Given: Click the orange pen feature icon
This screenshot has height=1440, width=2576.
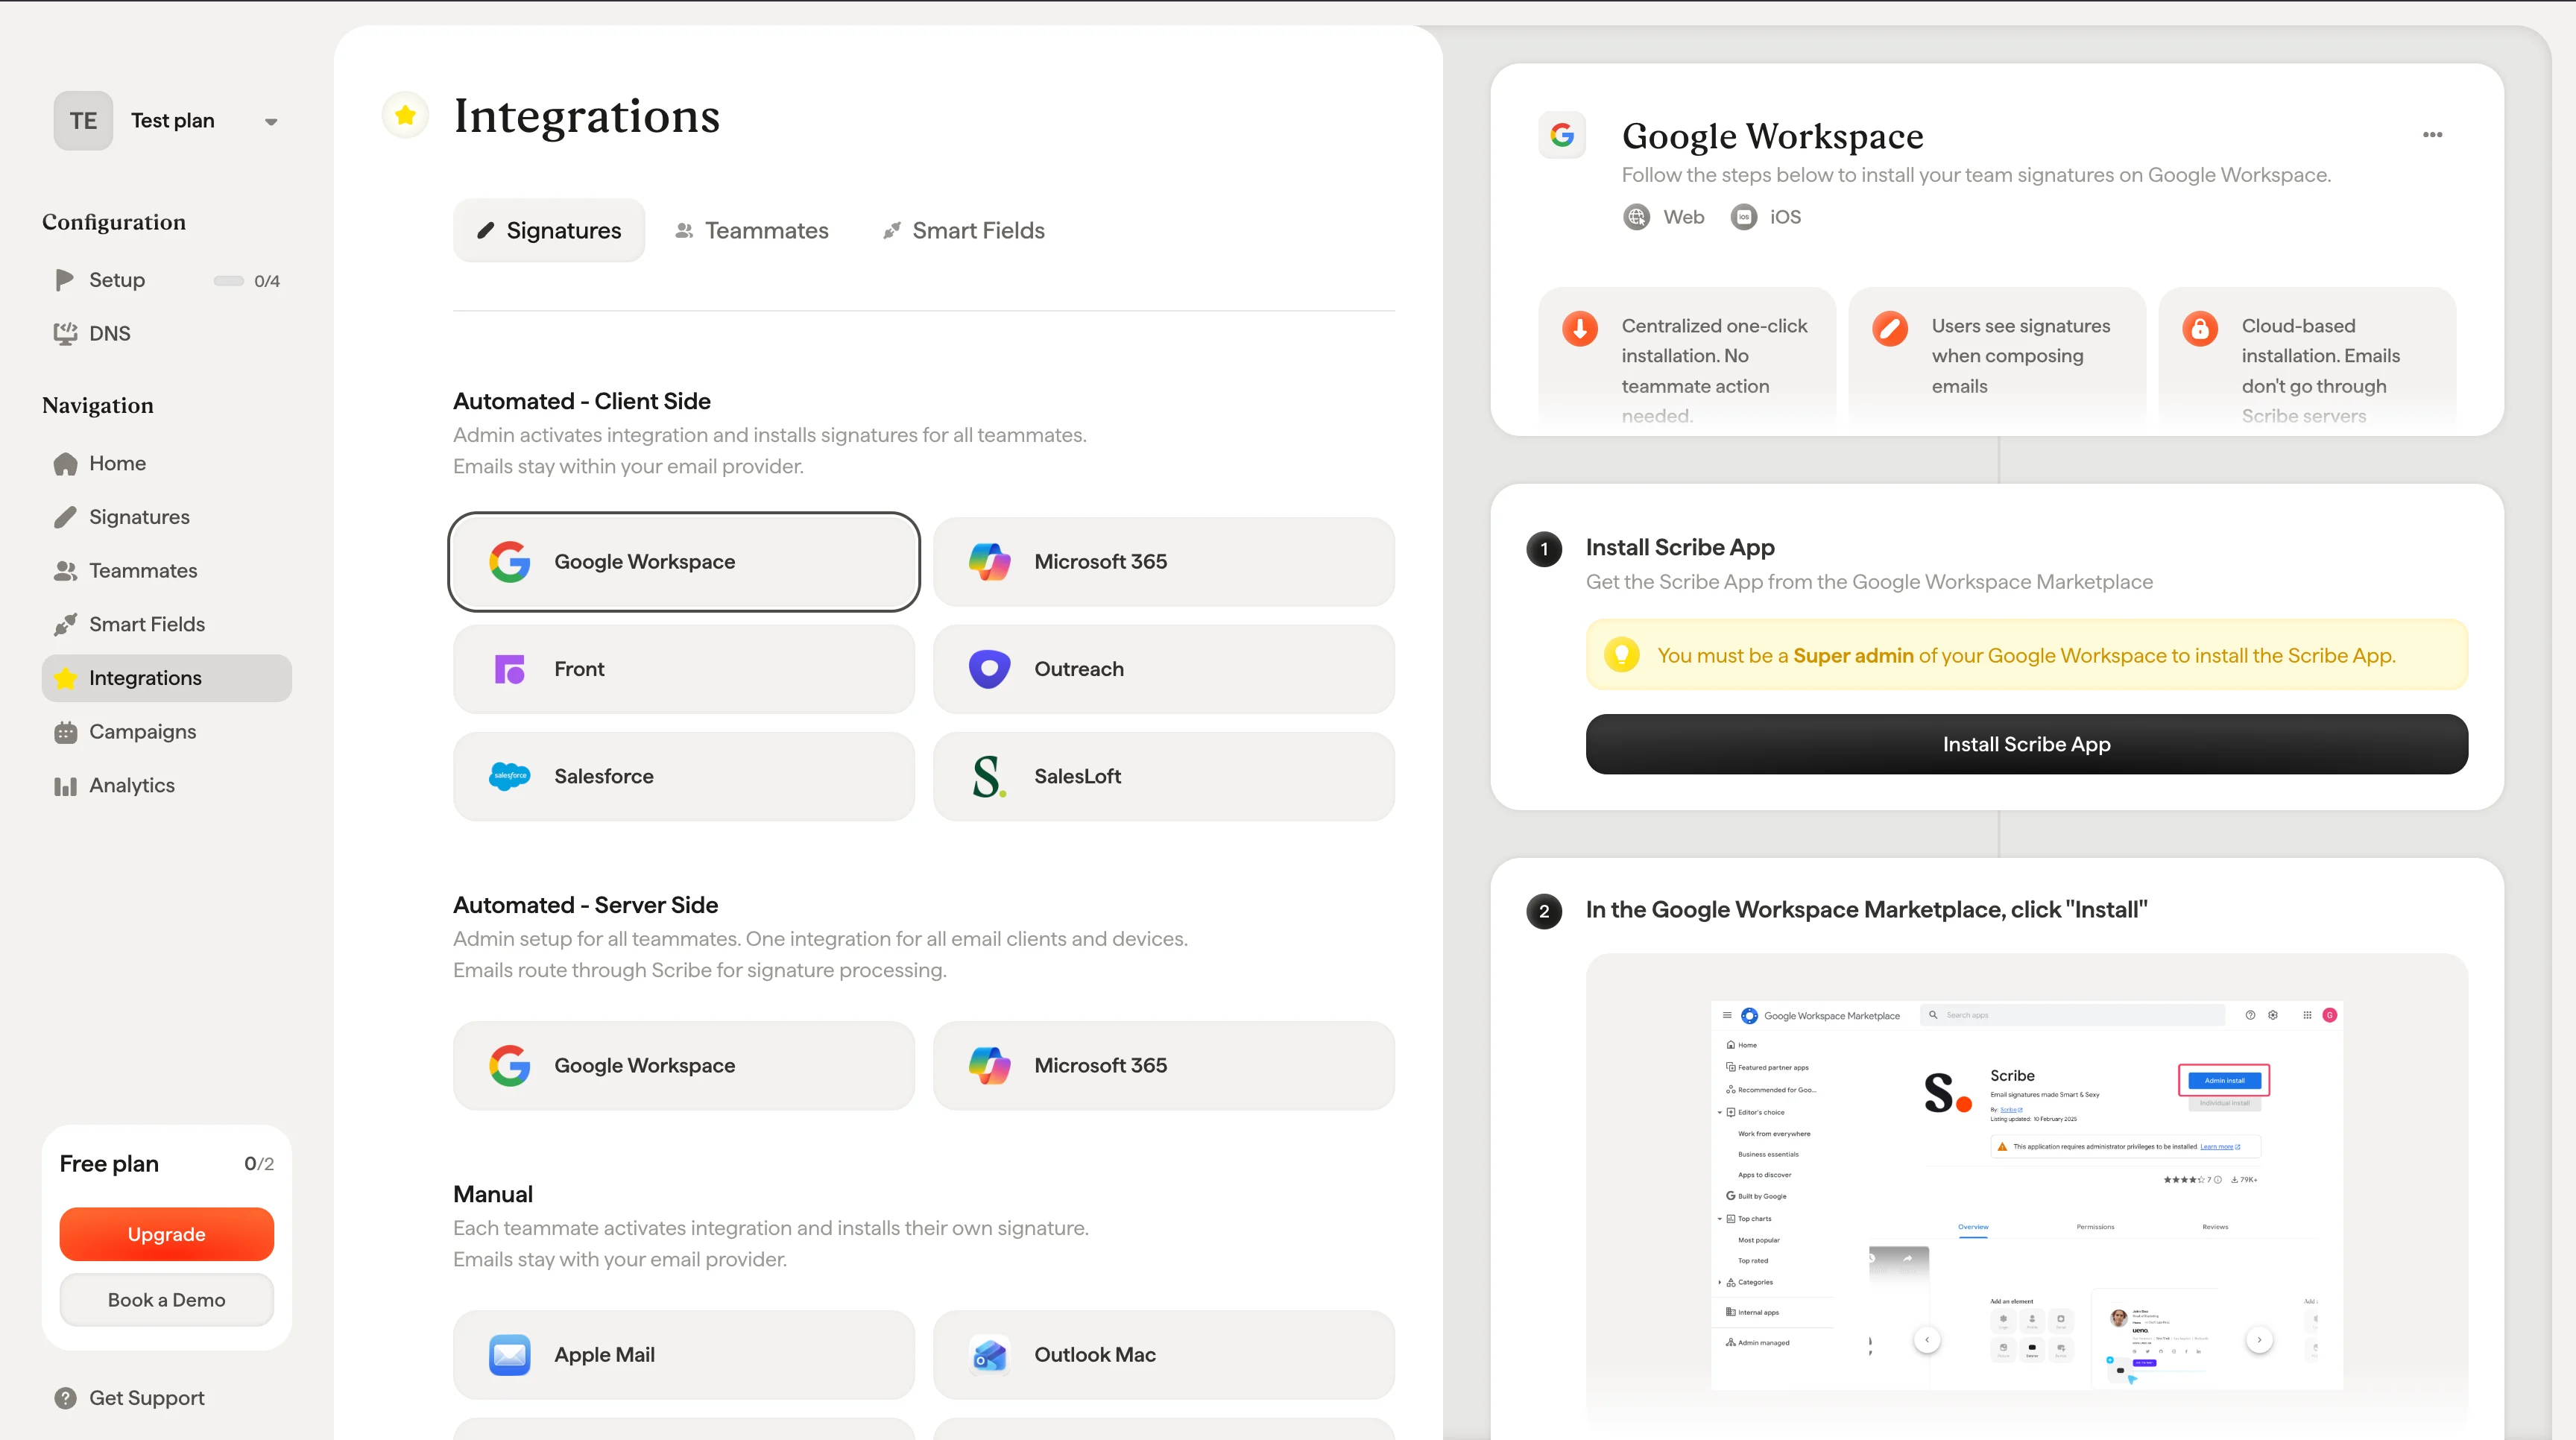Looking at the screenshot, I should 1890,328.
